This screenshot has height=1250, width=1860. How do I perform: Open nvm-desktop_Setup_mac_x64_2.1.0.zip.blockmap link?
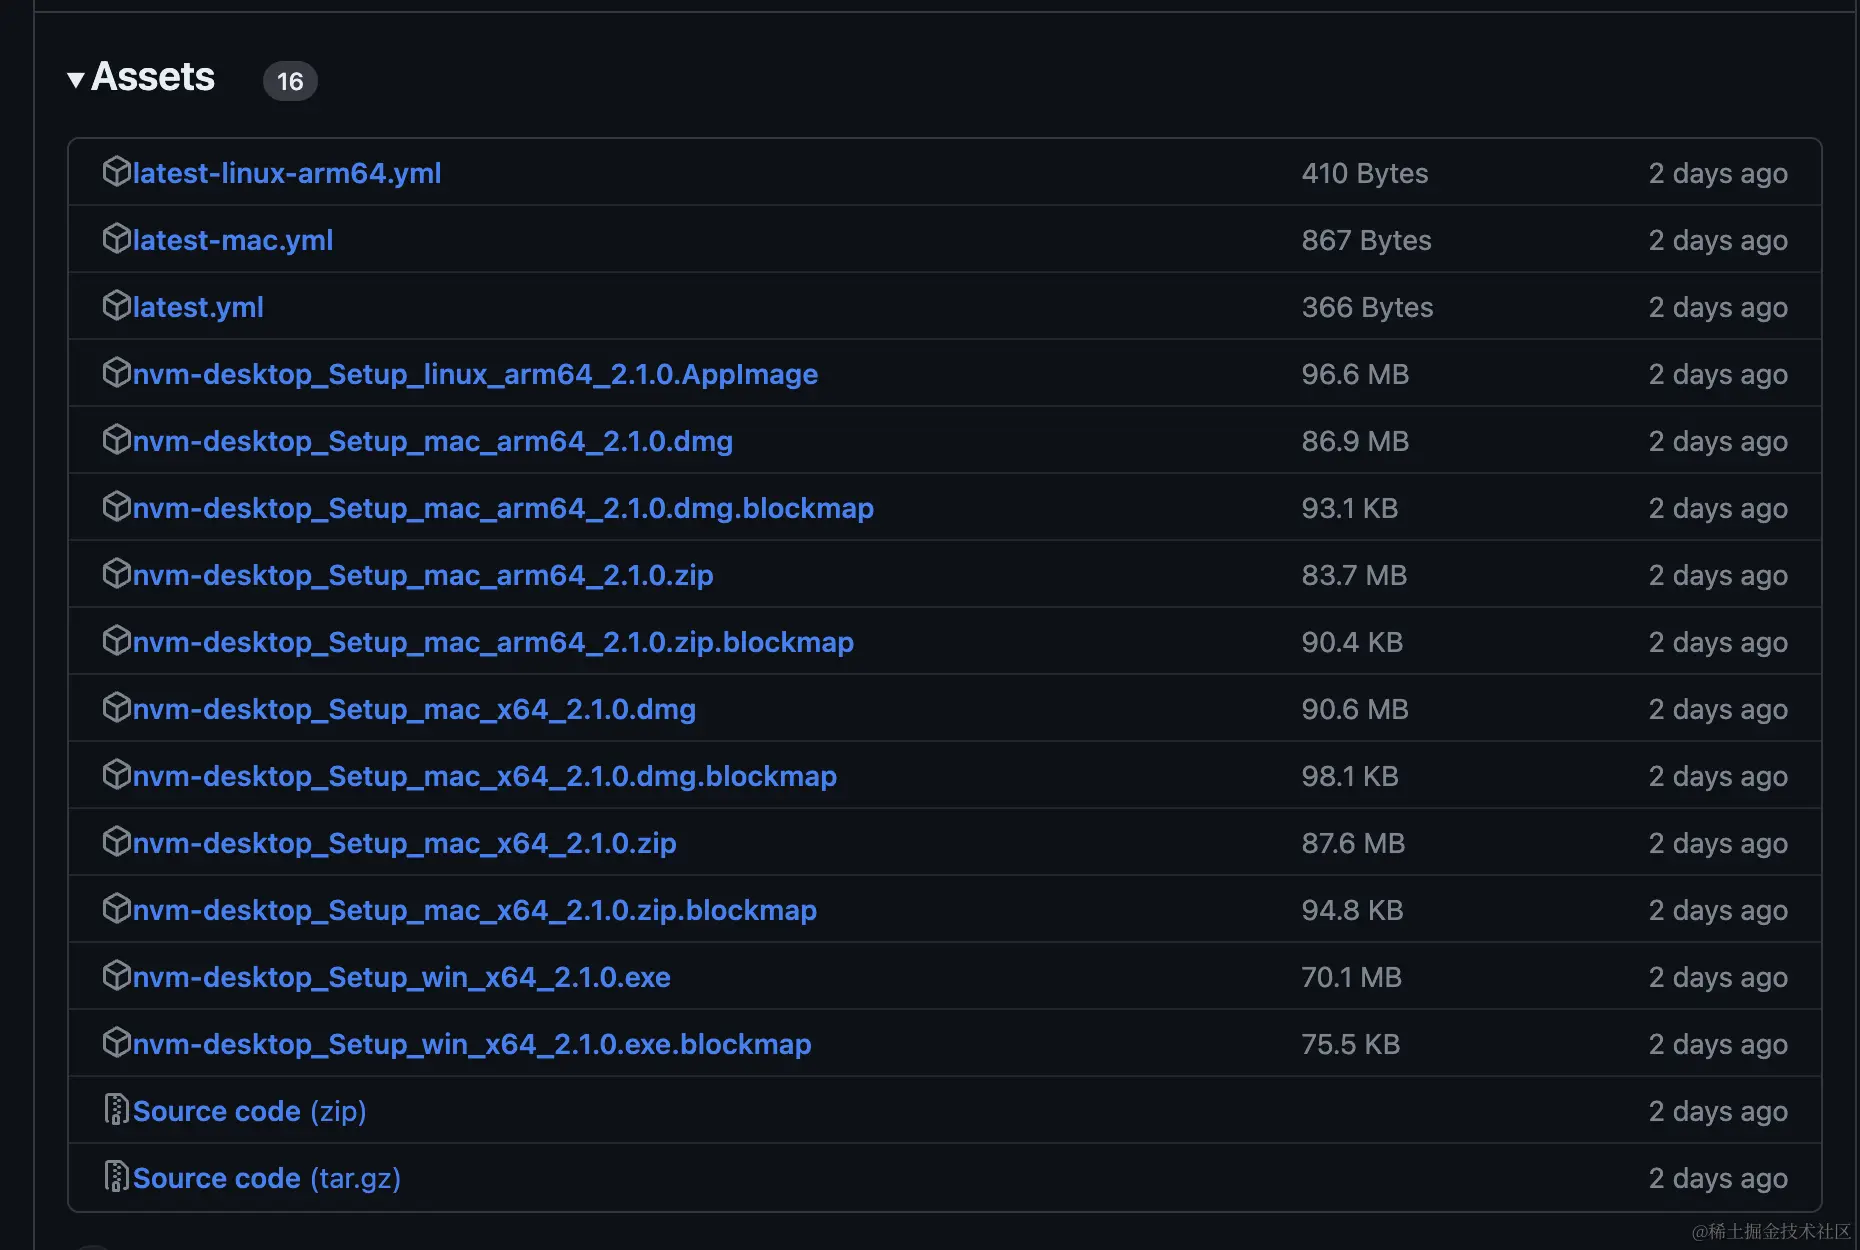click(x=475, y=910)
